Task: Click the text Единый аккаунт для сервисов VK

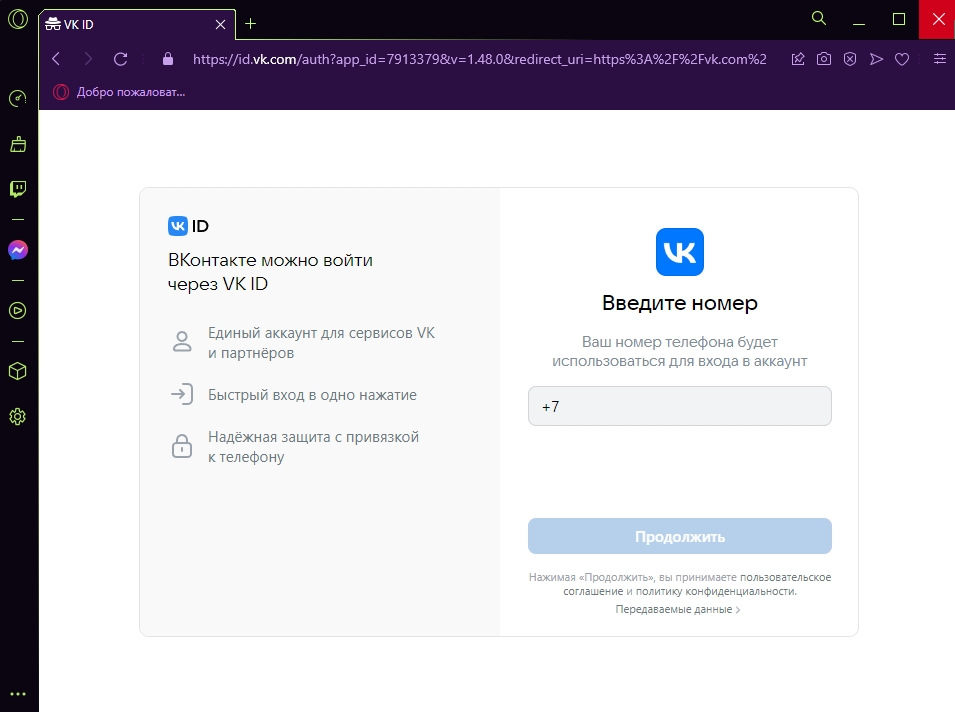Action: coord(322,333)
